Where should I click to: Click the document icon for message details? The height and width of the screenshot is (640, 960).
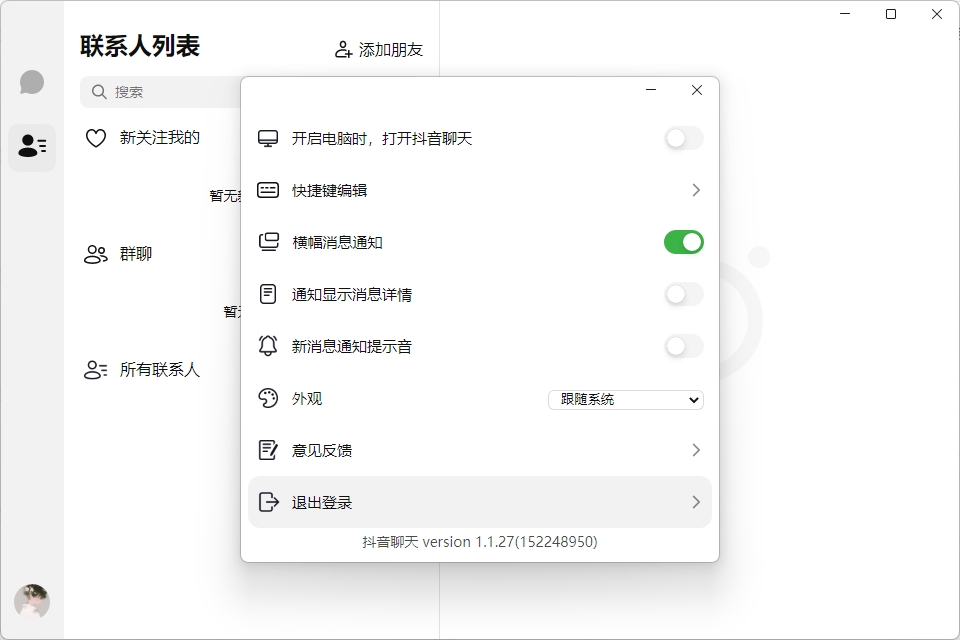pyautogui.click(x=268, y=295)
